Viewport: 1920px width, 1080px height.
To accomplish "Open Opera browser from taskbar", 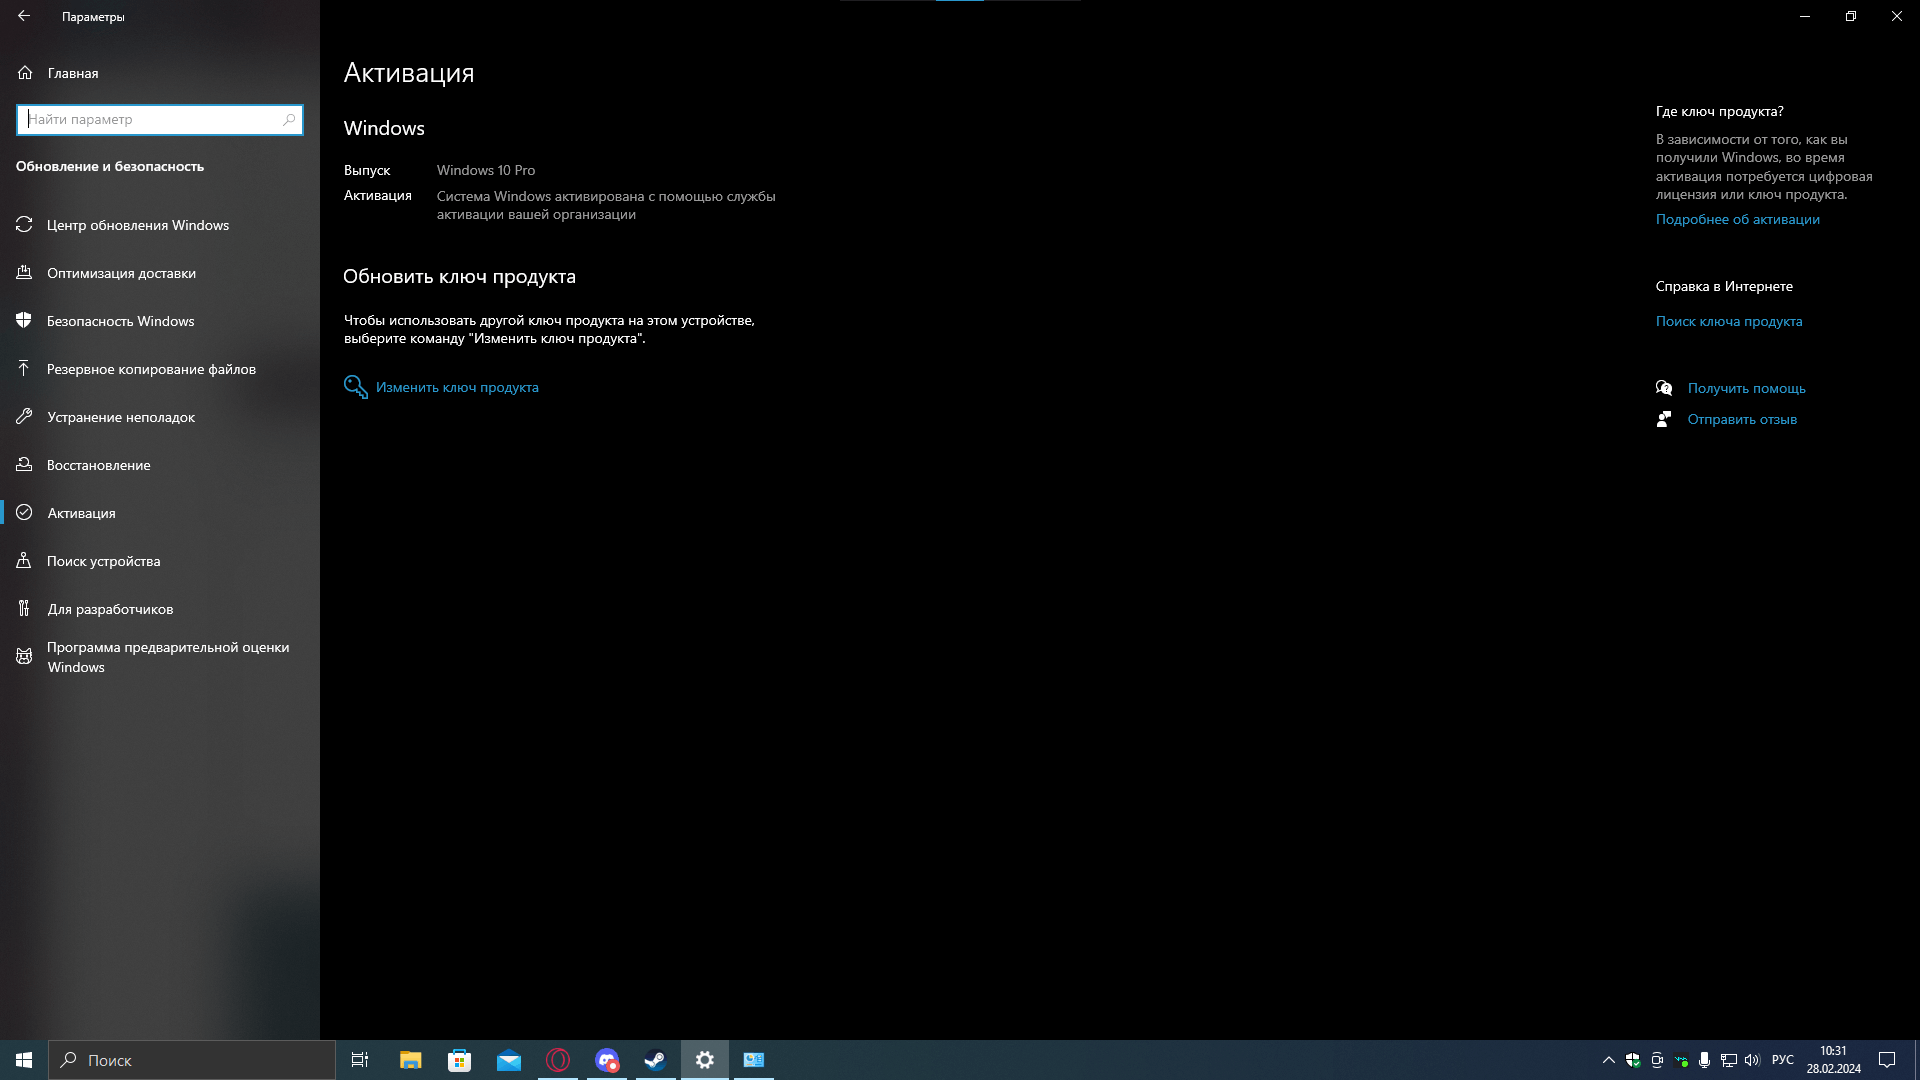I will [x=558, y=1060].
